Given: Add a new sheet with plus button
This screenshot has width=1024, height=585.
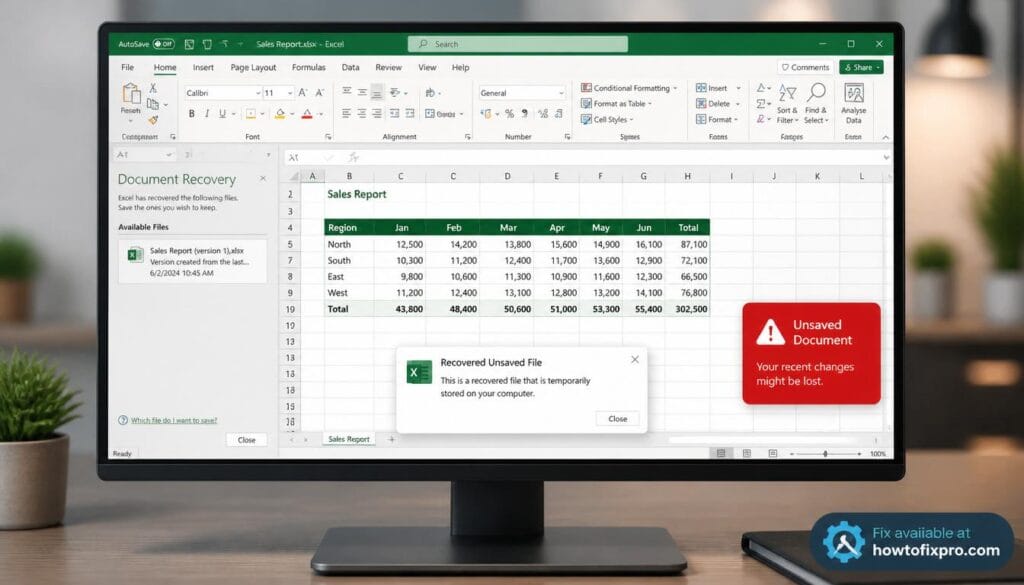Looking at the screenshot, I should tap(391, 439).
